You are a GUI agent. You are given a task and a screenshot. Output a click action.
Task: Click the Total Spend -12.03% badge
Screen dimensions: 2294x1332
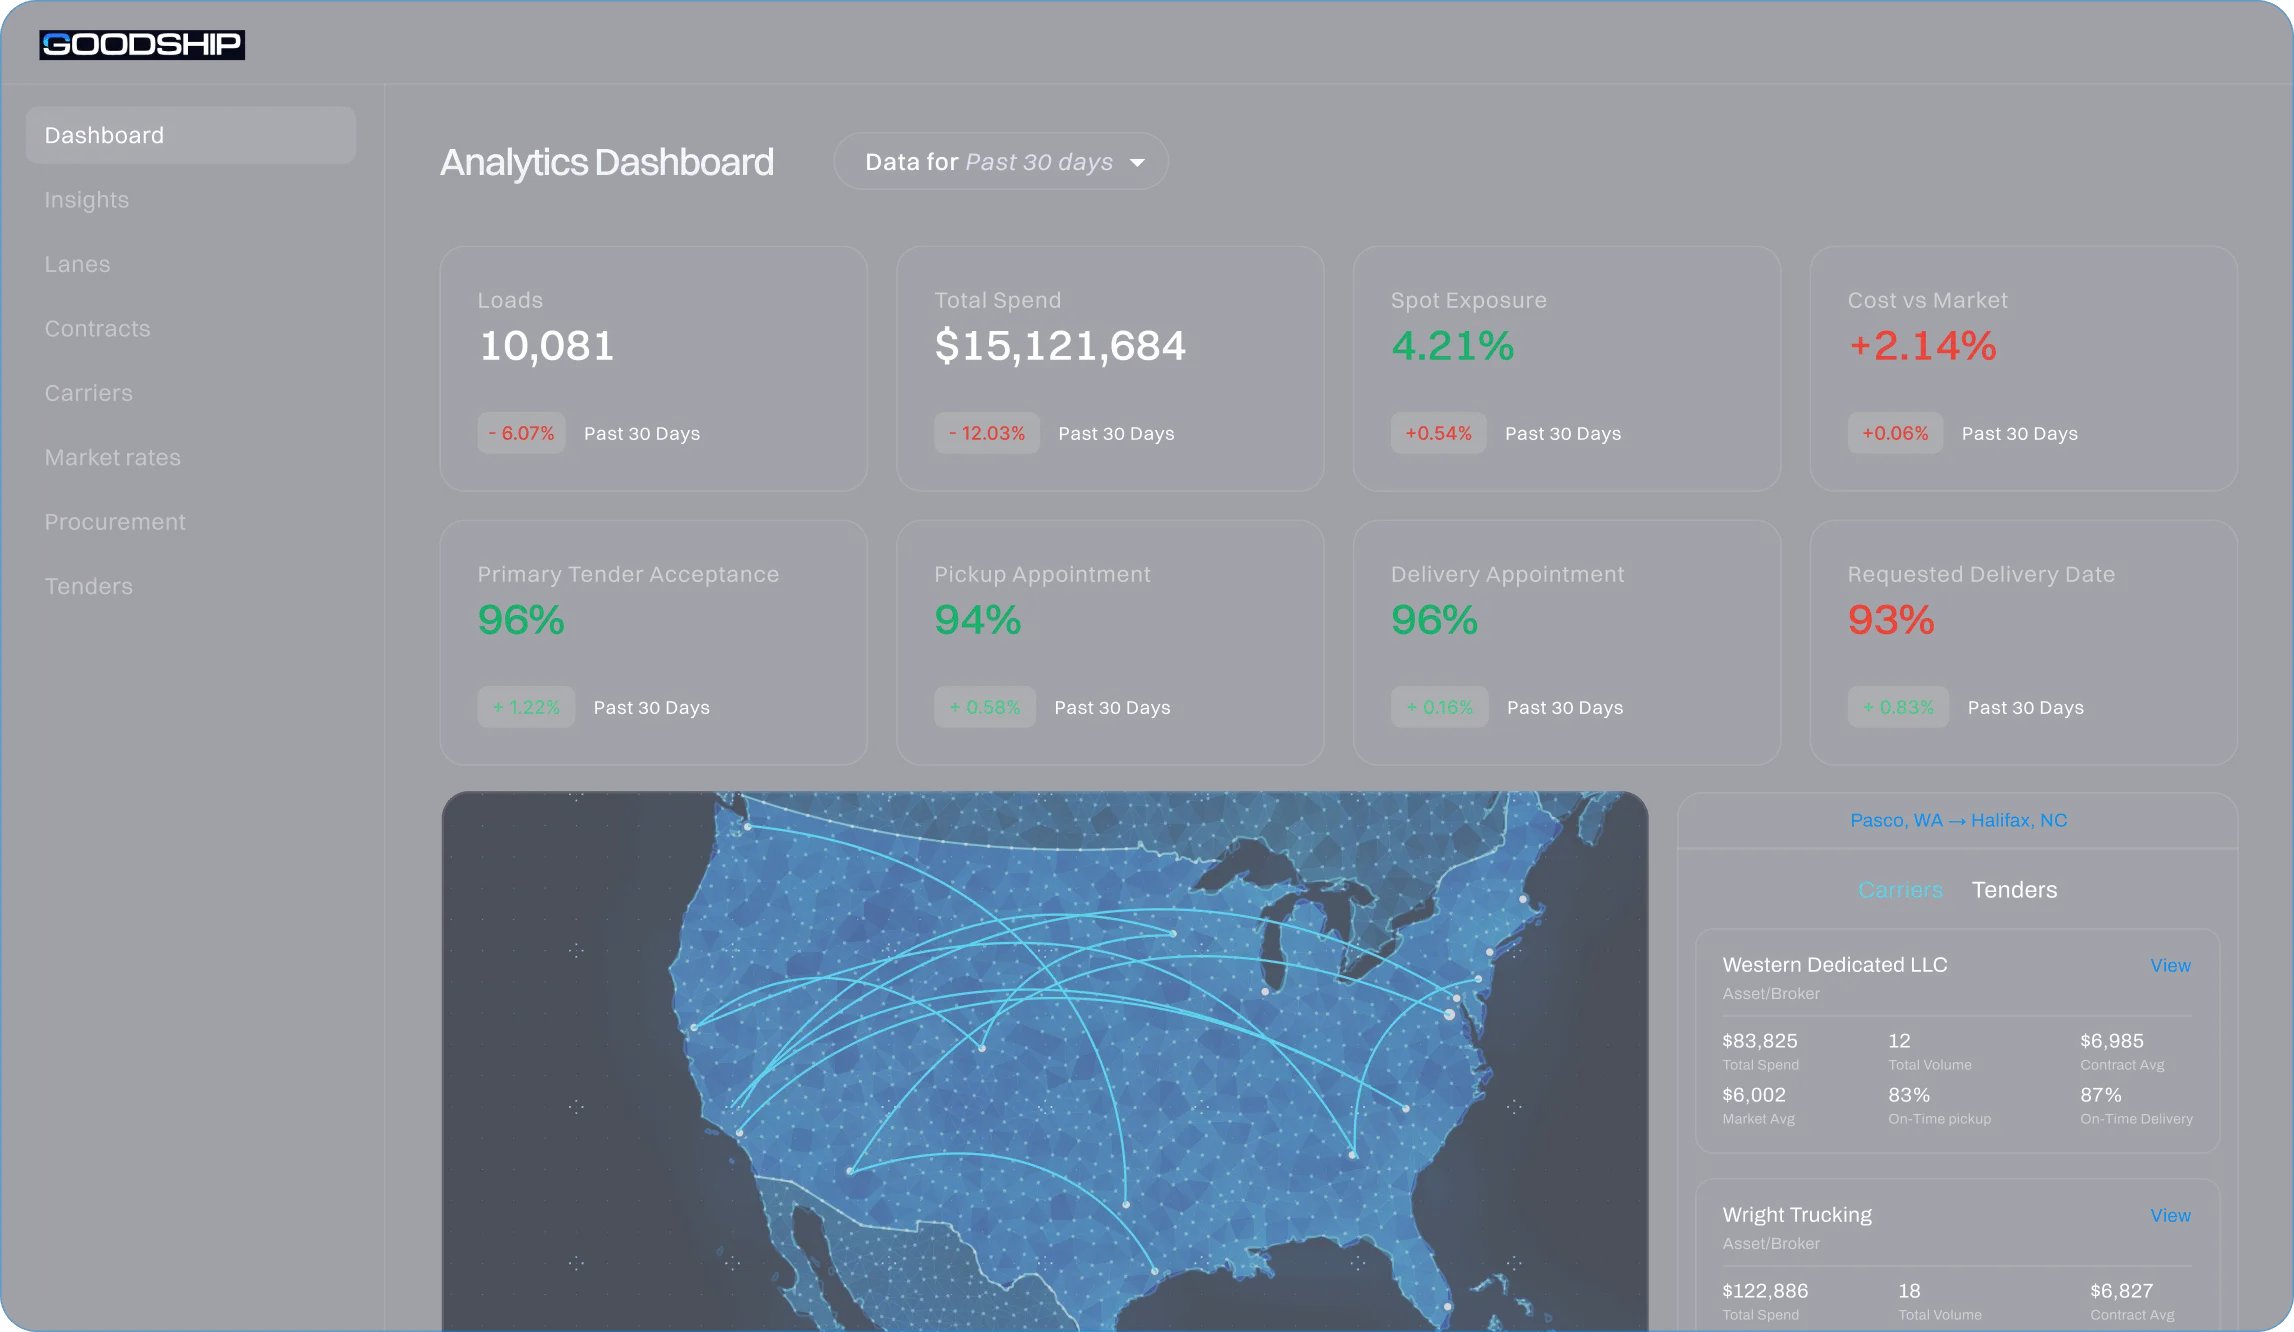(x=986, y=434)
